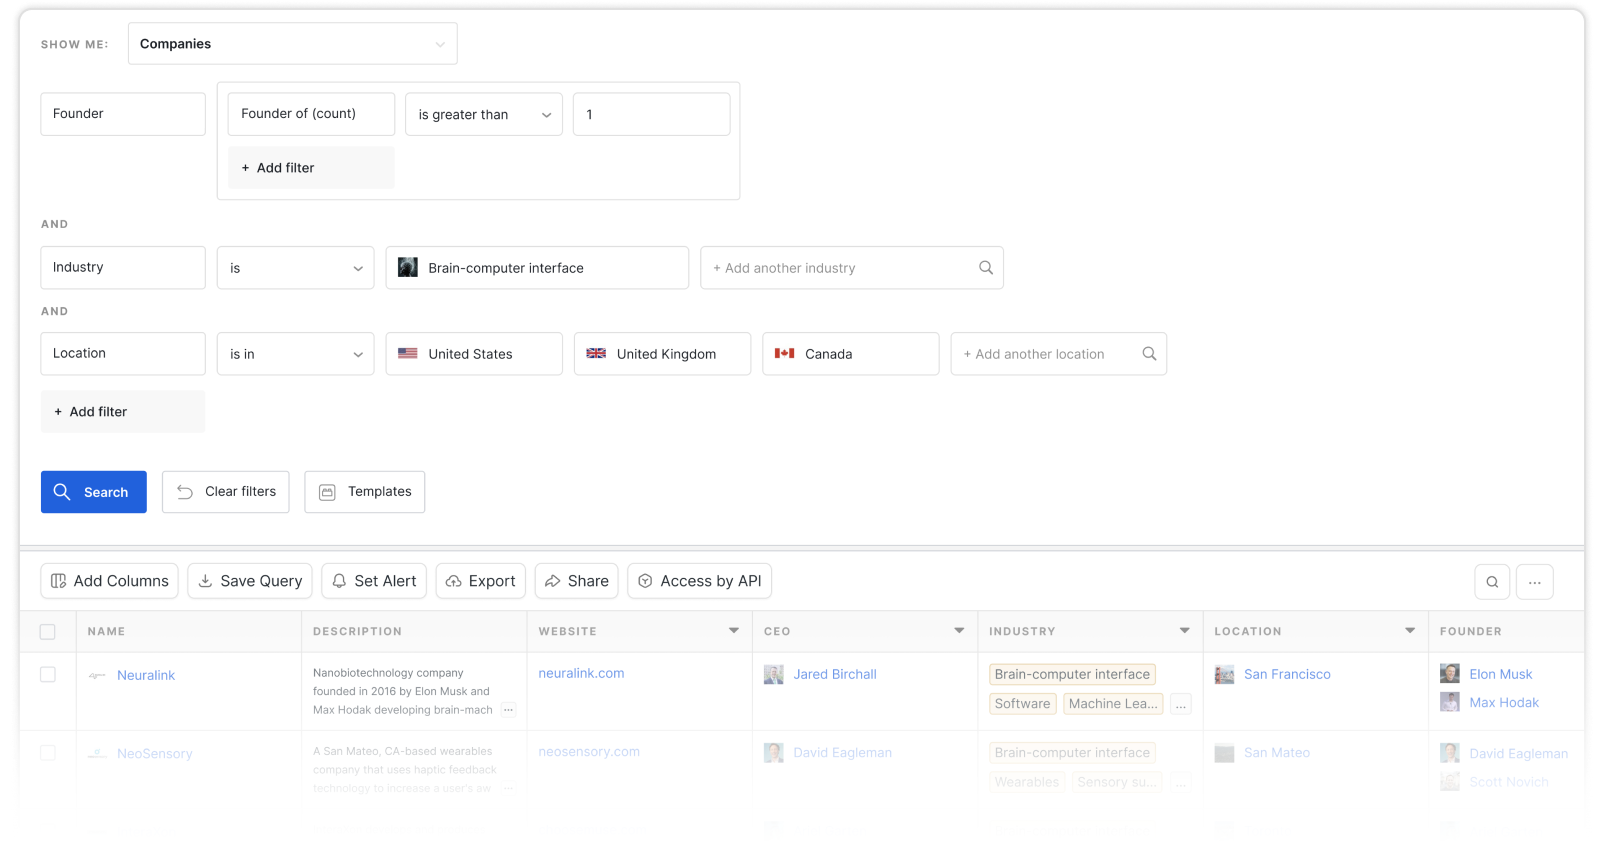Screen dimensions: 1604x852
Task: Click the Founder column header
Action: pyautogui.click(x=1471, y=632)
